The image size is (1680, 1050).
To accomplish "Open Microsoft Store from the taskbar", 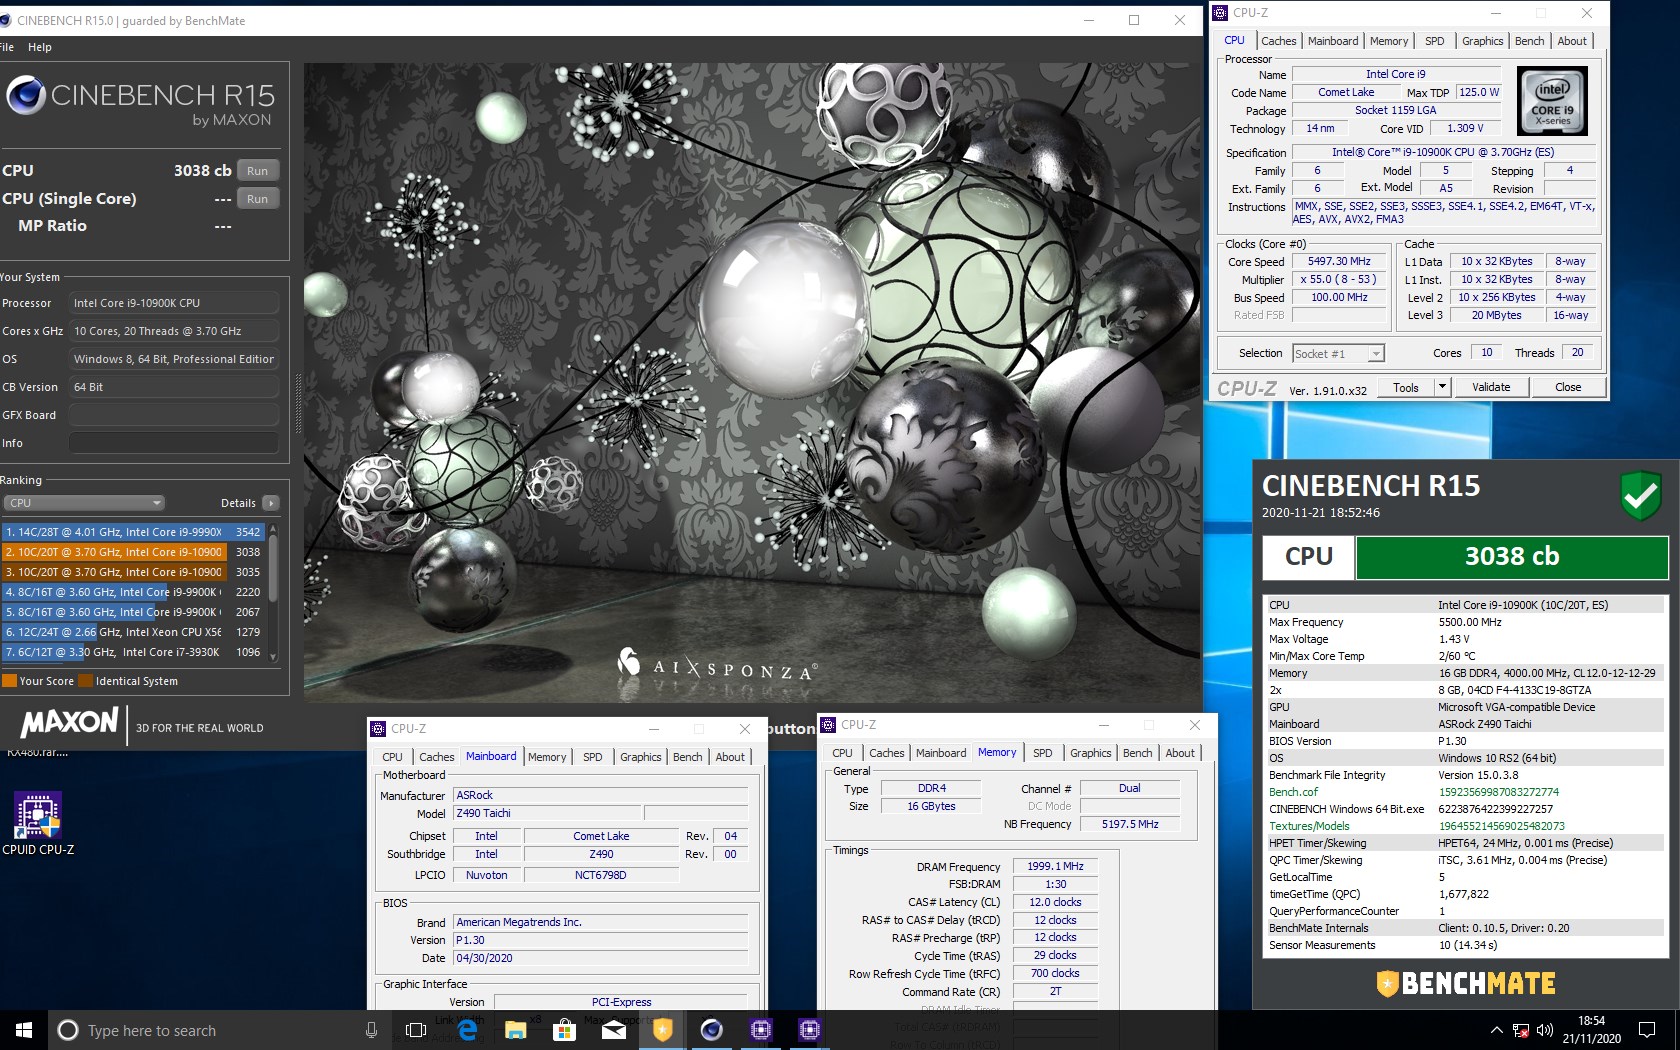I will [564, 1030].
